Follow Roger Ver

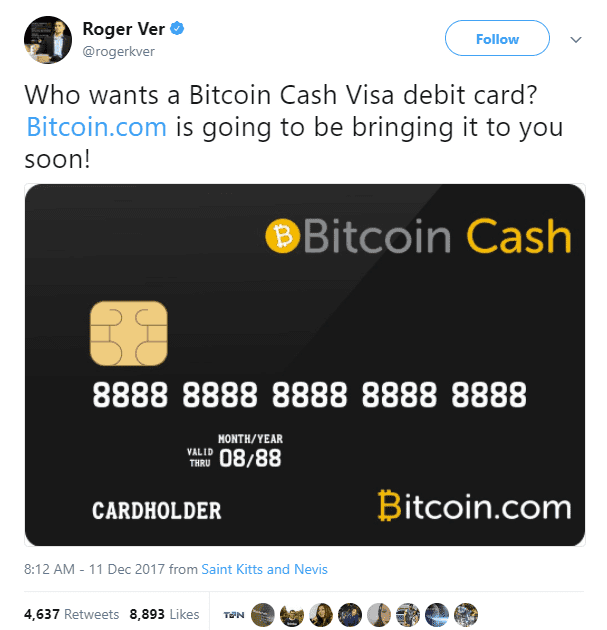[x=497, y=38]
